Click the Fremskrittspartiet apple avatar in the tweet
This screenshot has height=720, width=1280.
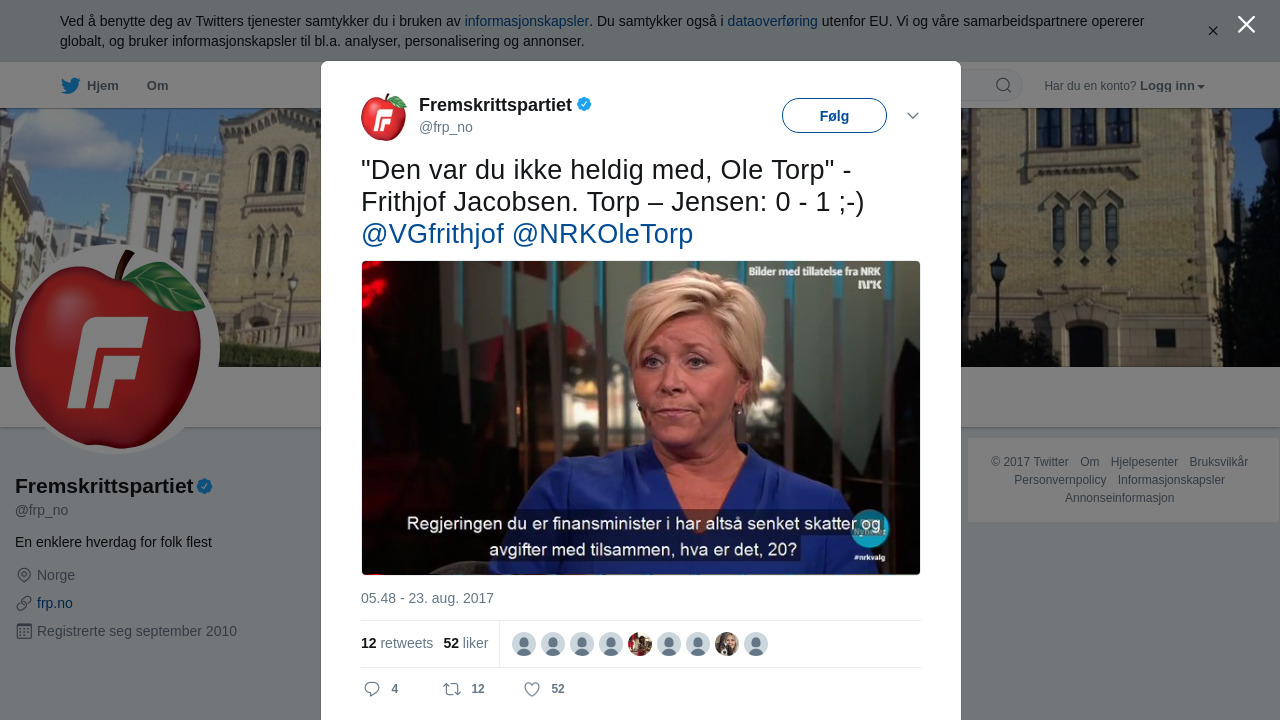click(384, 117)
